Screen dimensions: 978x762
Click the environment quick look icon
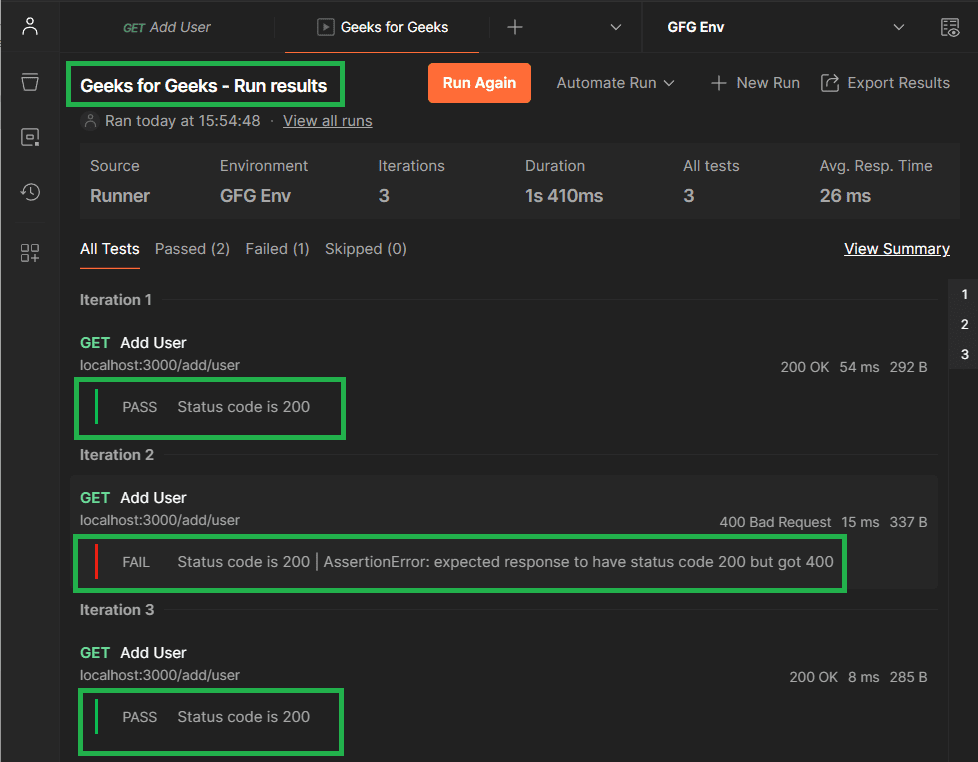950,27
